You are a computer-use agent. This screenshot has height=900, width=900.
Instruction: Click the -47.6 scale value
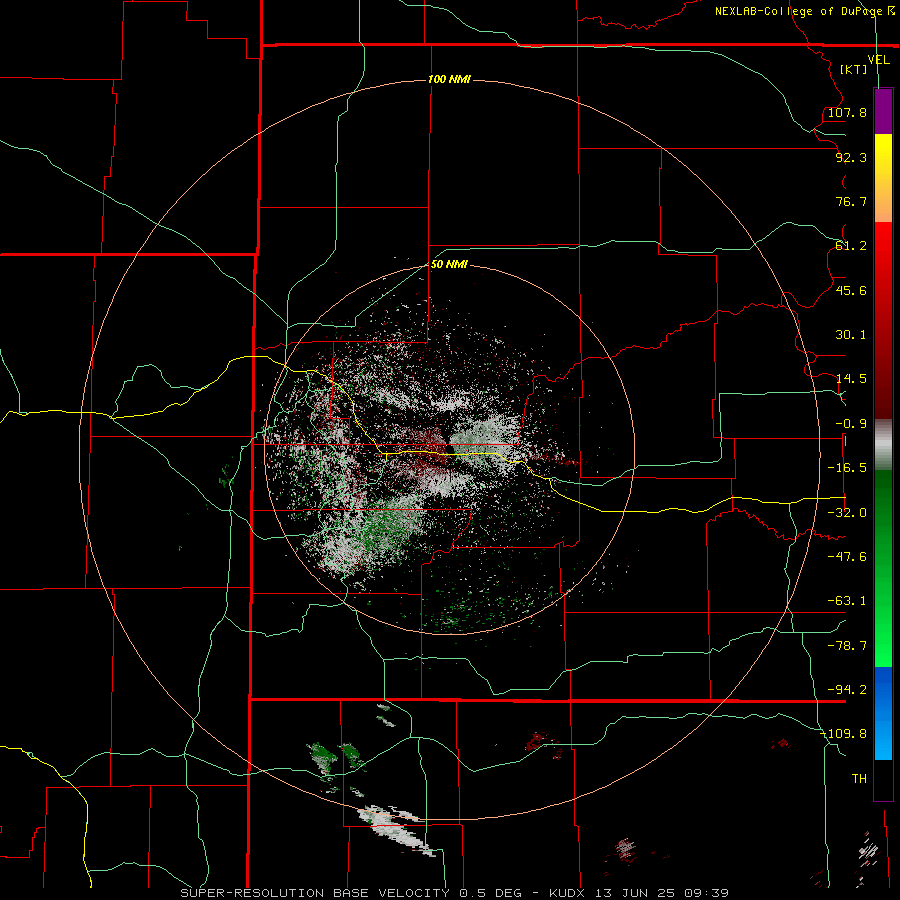tap(847, 557)
